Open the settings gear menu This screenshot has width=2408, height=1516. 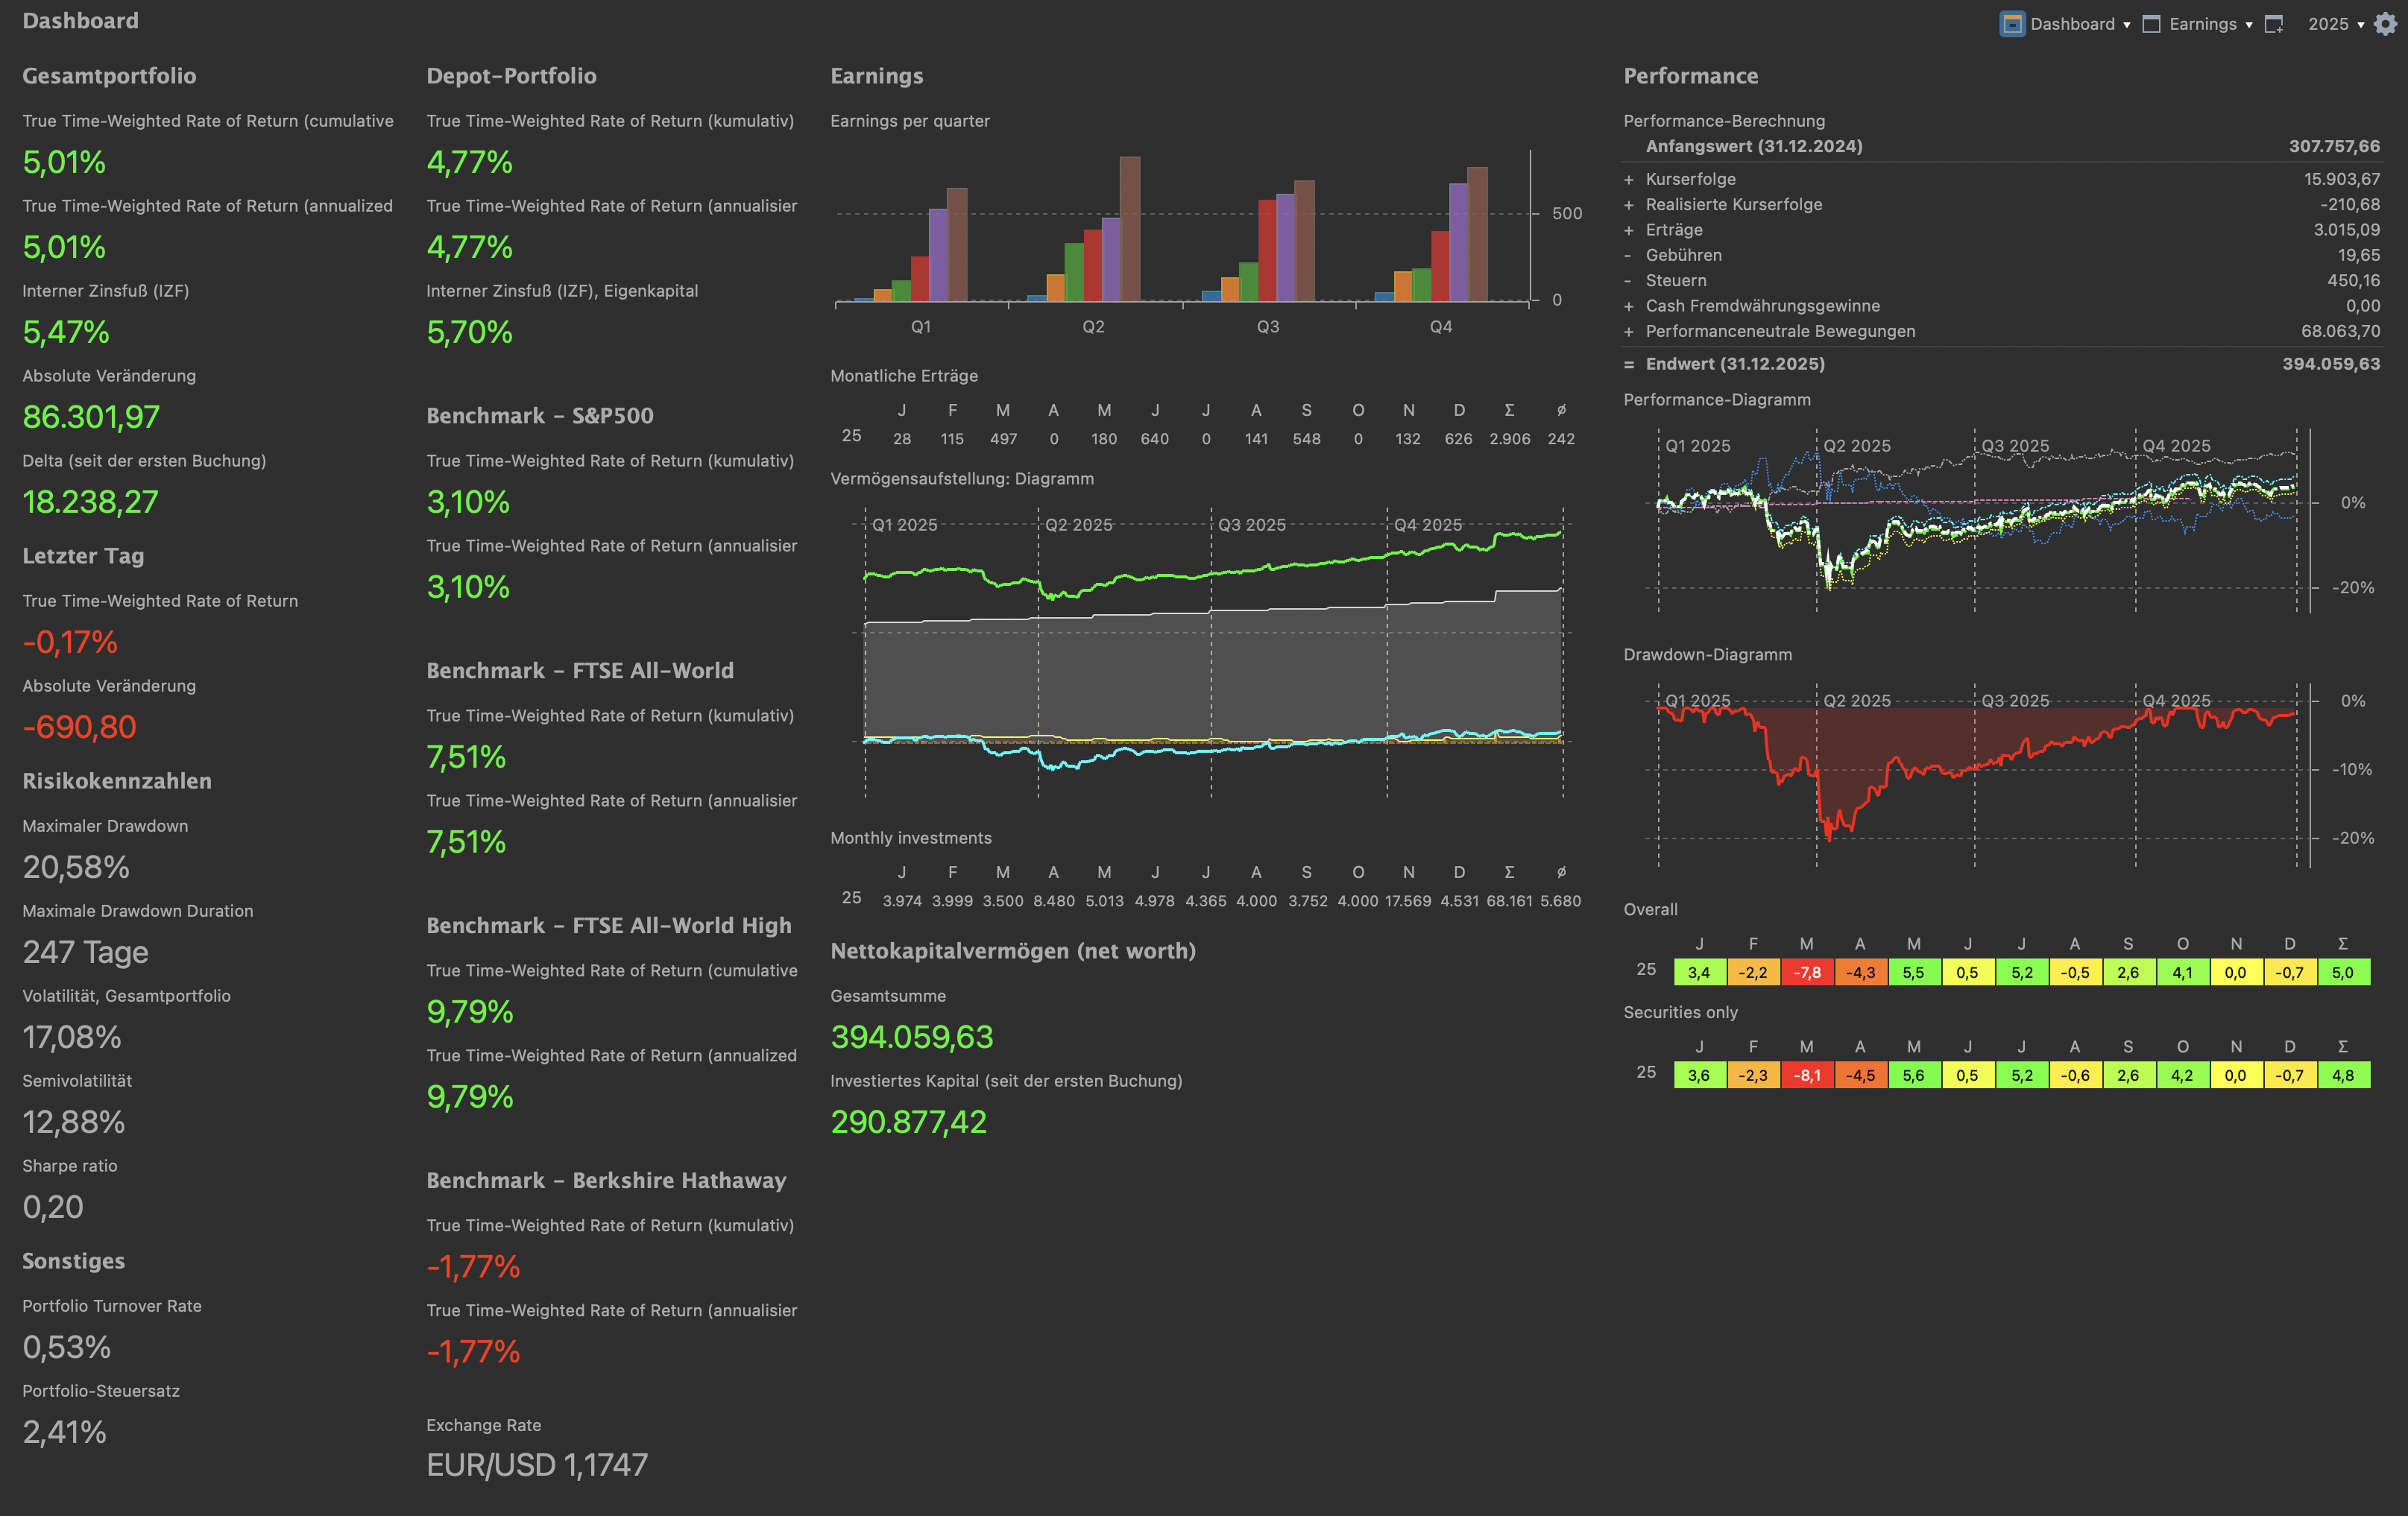coord(2385,24)
